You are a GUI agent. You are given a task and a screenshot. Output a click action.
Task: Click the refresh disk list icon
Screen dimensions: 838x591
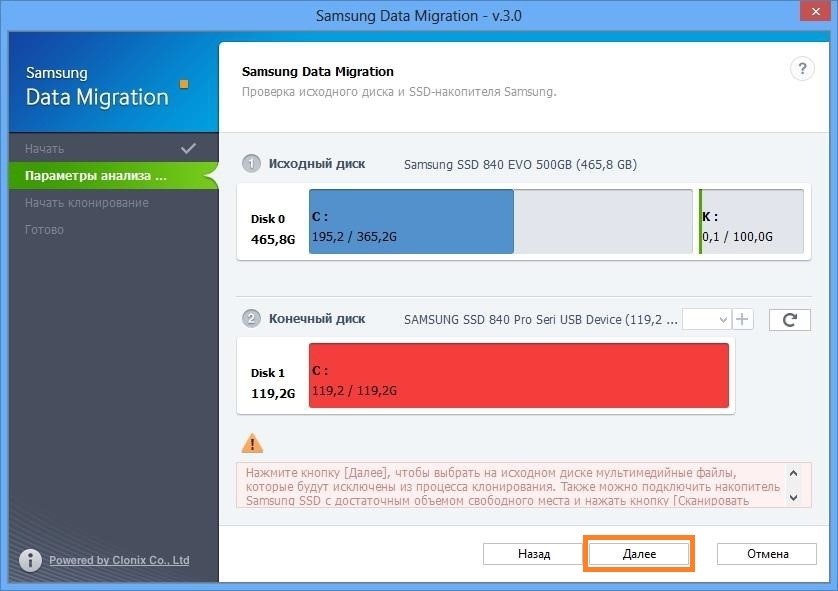pyautogui.click(x=789, y=320)
